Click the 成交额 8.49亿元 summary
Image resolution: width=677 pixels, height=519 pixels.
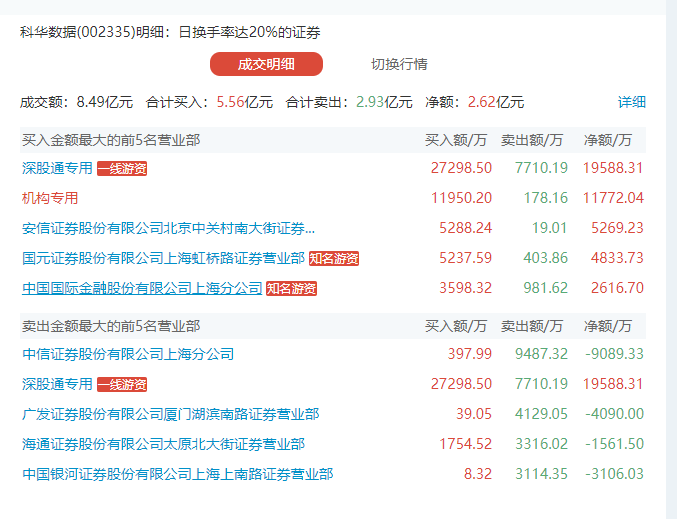(76, 102)
